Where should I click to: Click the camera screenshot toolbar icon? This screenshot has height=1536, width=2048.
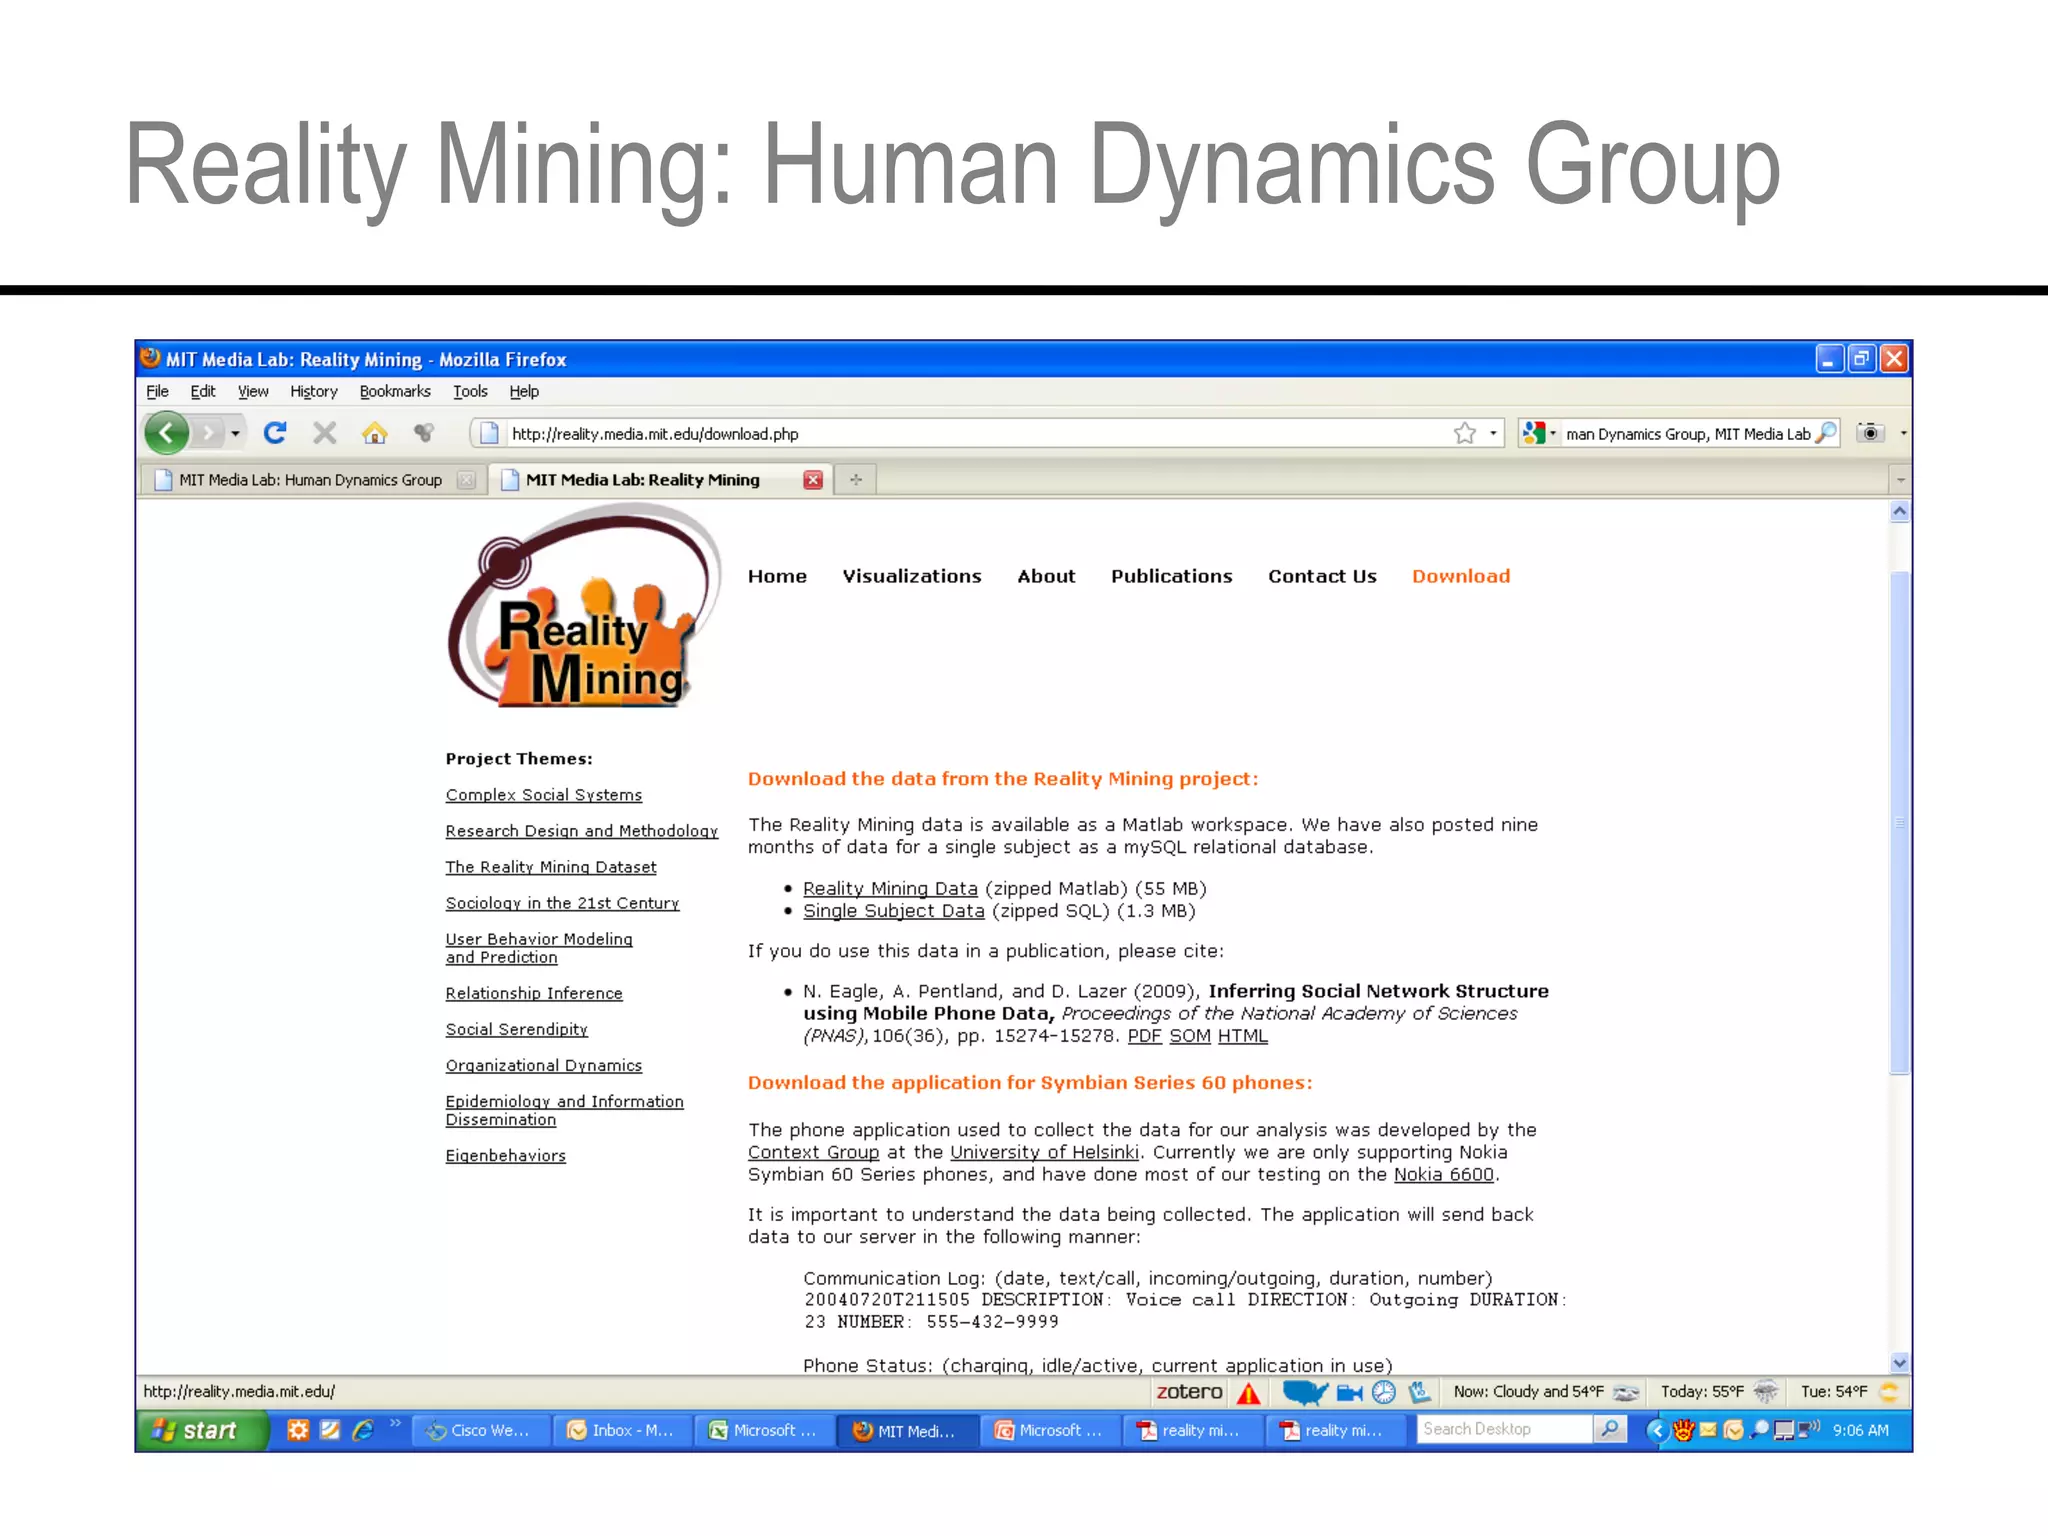click(1870, 432)
